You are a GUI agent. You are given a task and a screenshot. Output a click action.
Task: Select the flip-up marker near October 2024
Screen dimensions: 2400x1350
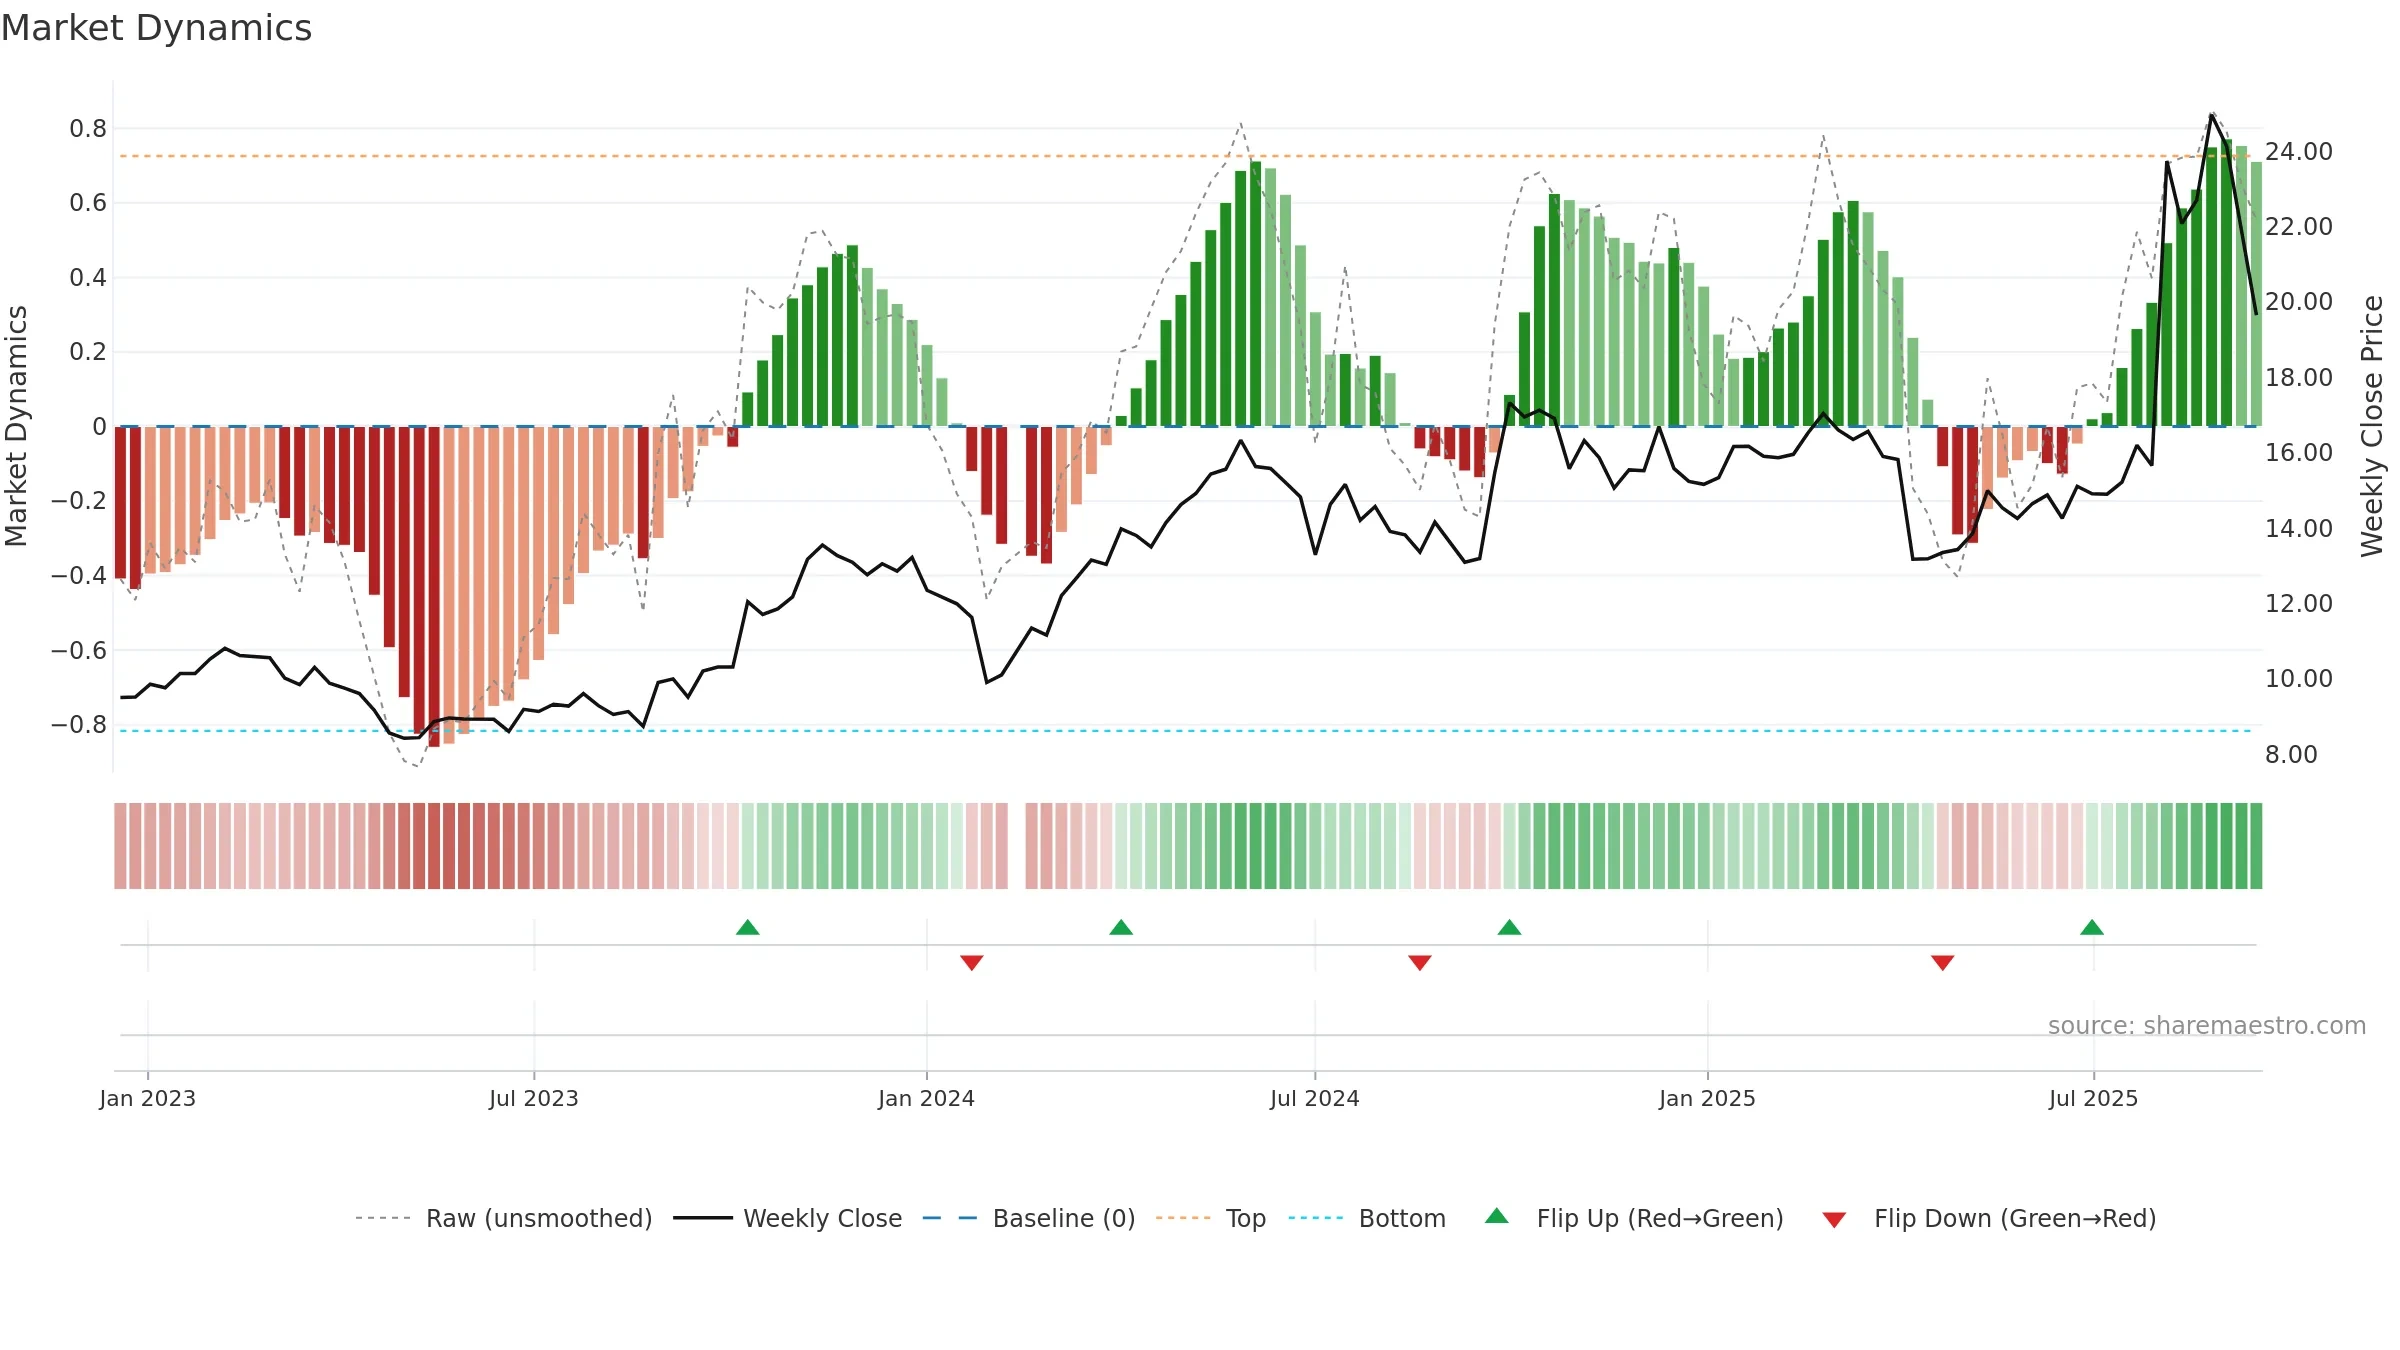(x=1510, y=927)
